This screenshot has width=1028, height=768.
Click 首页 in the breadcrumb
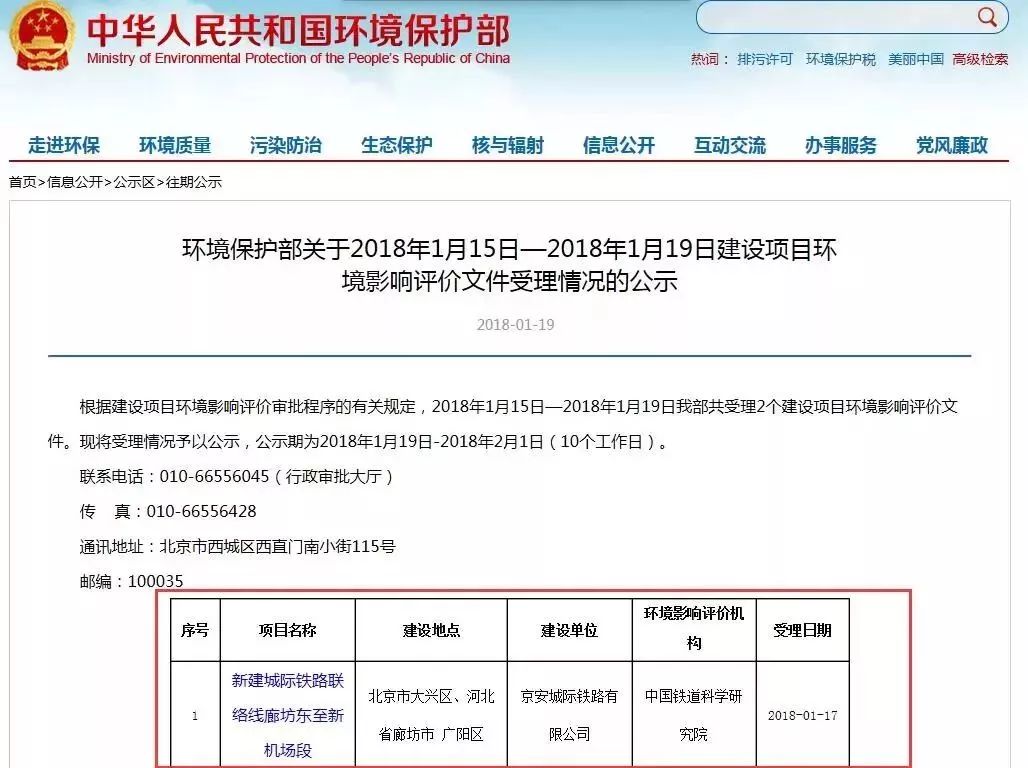click(x=23, y=182)
